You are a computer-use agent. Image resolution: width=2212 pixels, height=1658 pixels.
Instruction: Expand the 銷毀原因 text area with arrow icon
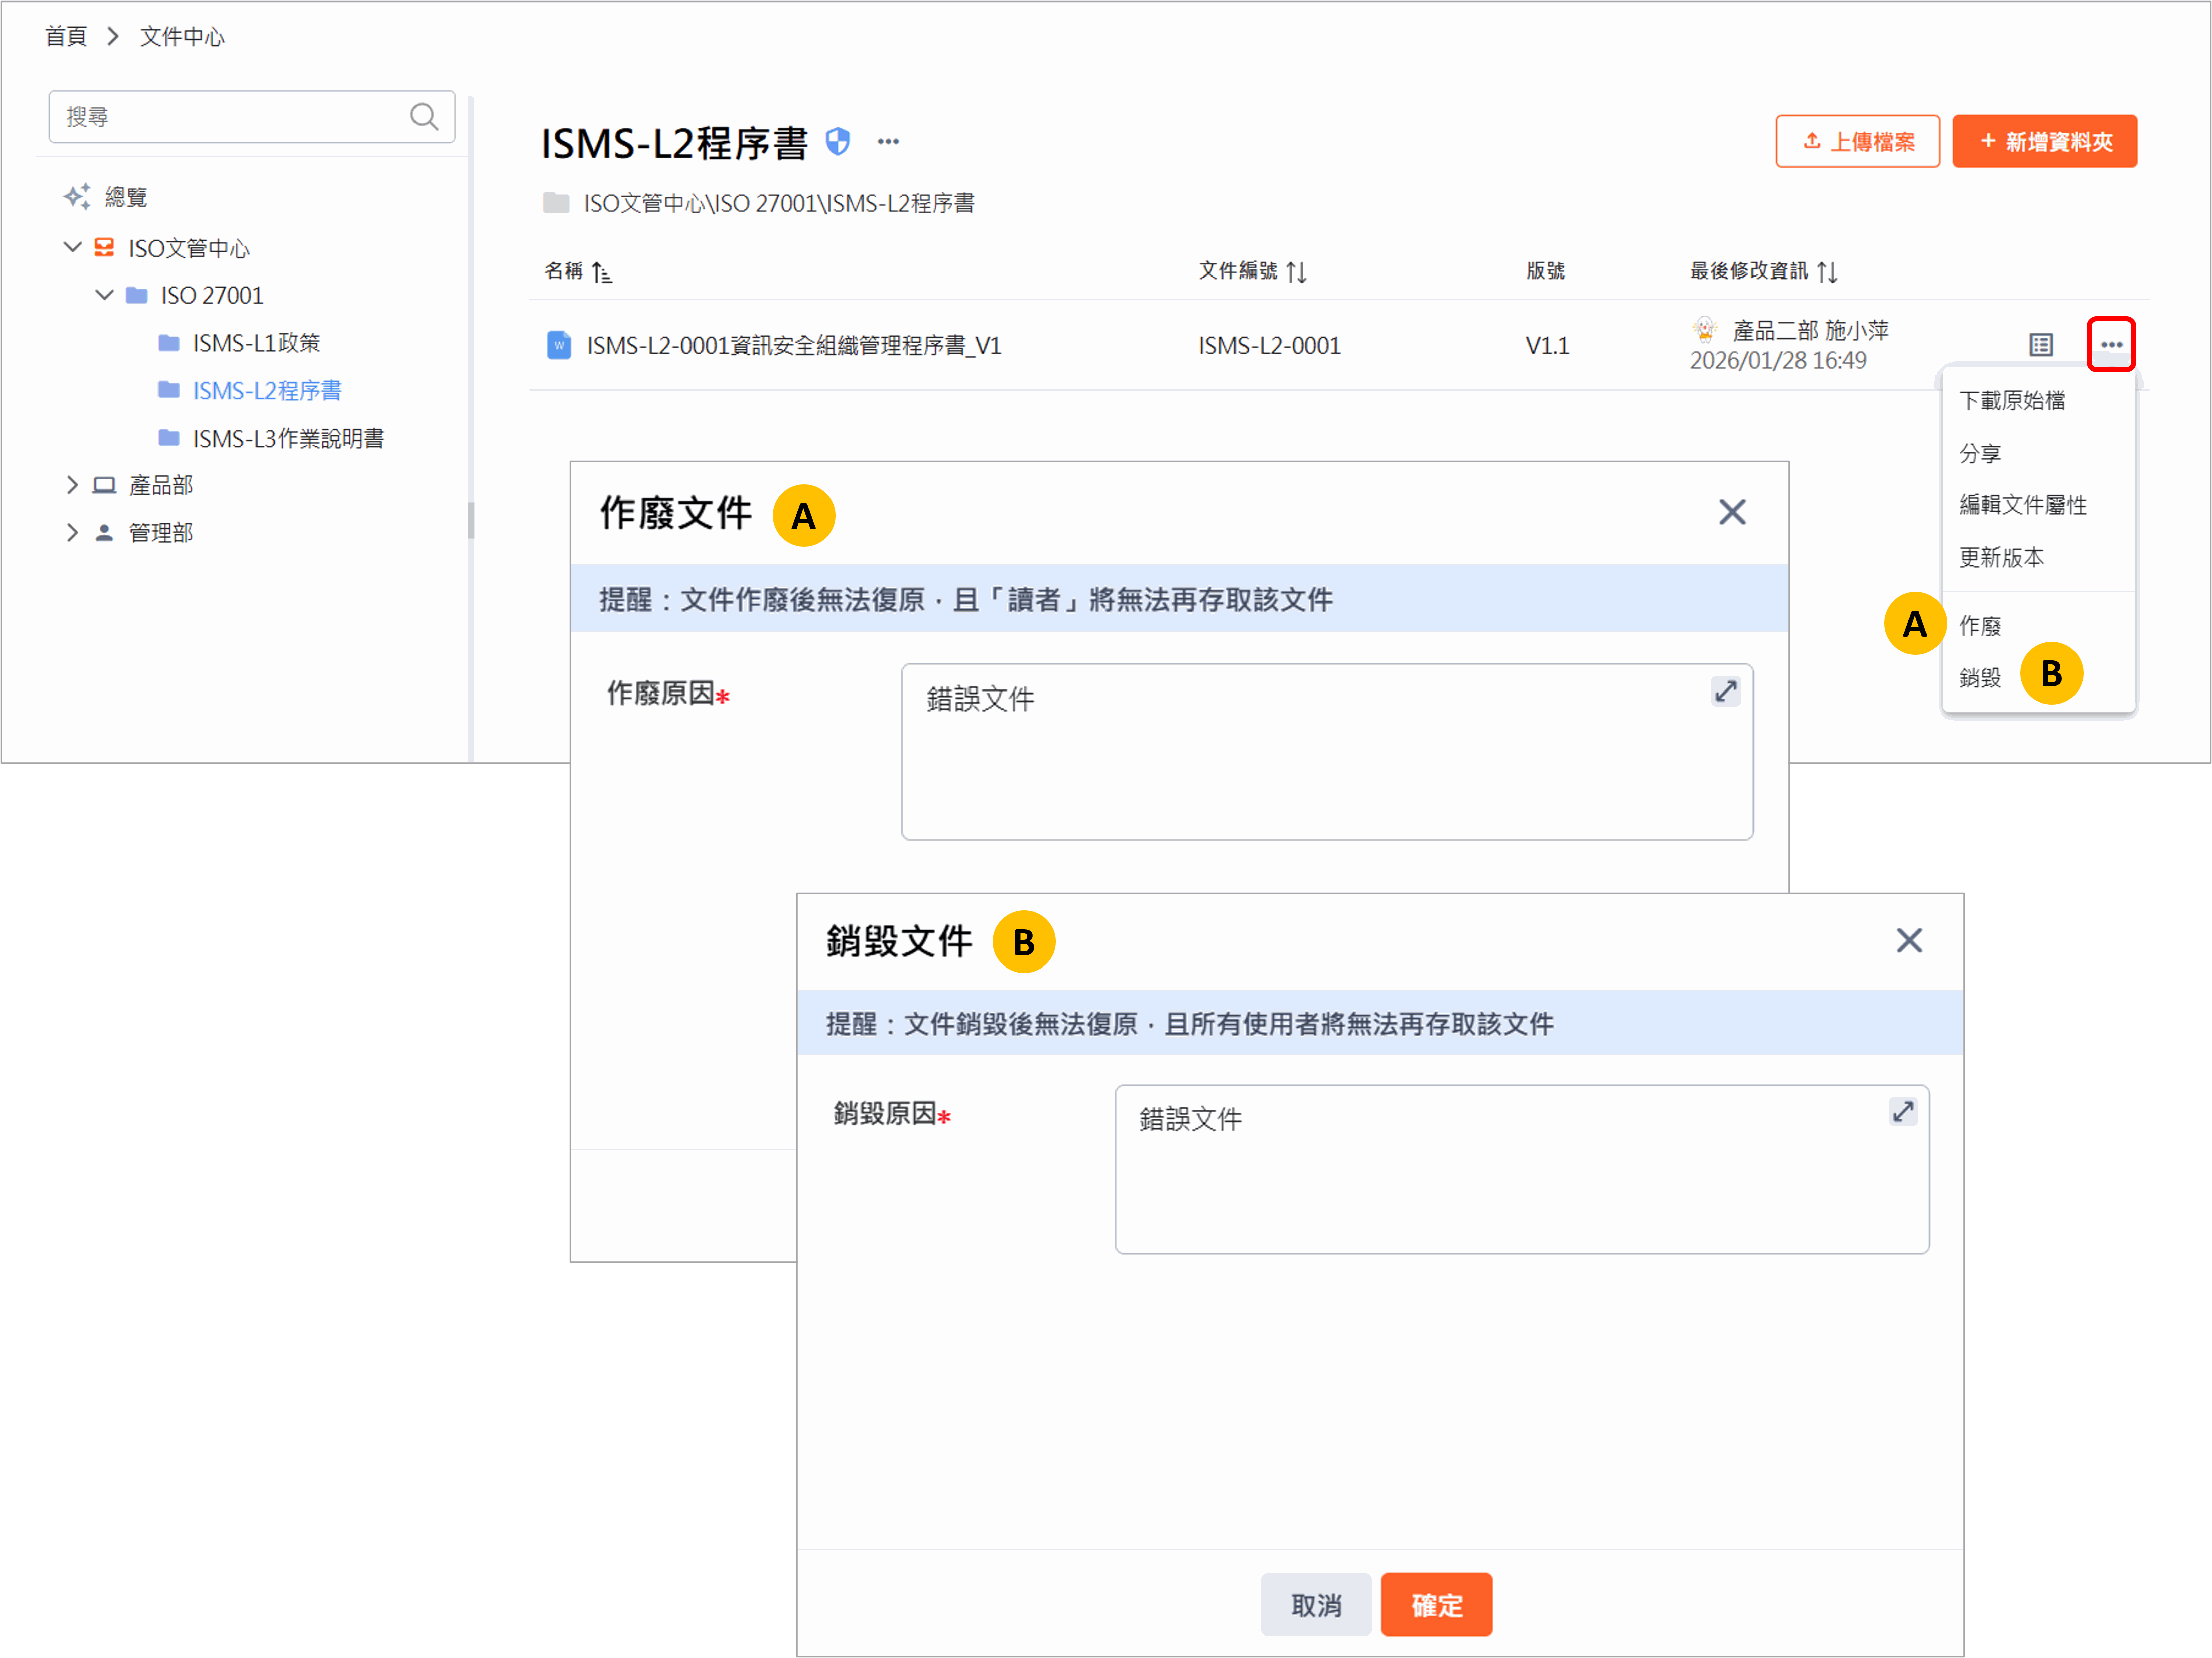coord(1903,1111)
